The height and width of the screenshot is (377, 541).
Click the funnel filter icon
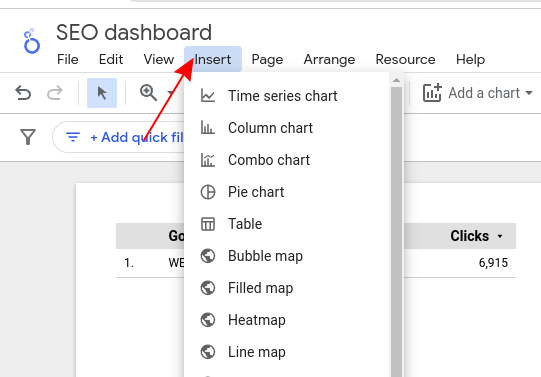(x=28, y=137)
